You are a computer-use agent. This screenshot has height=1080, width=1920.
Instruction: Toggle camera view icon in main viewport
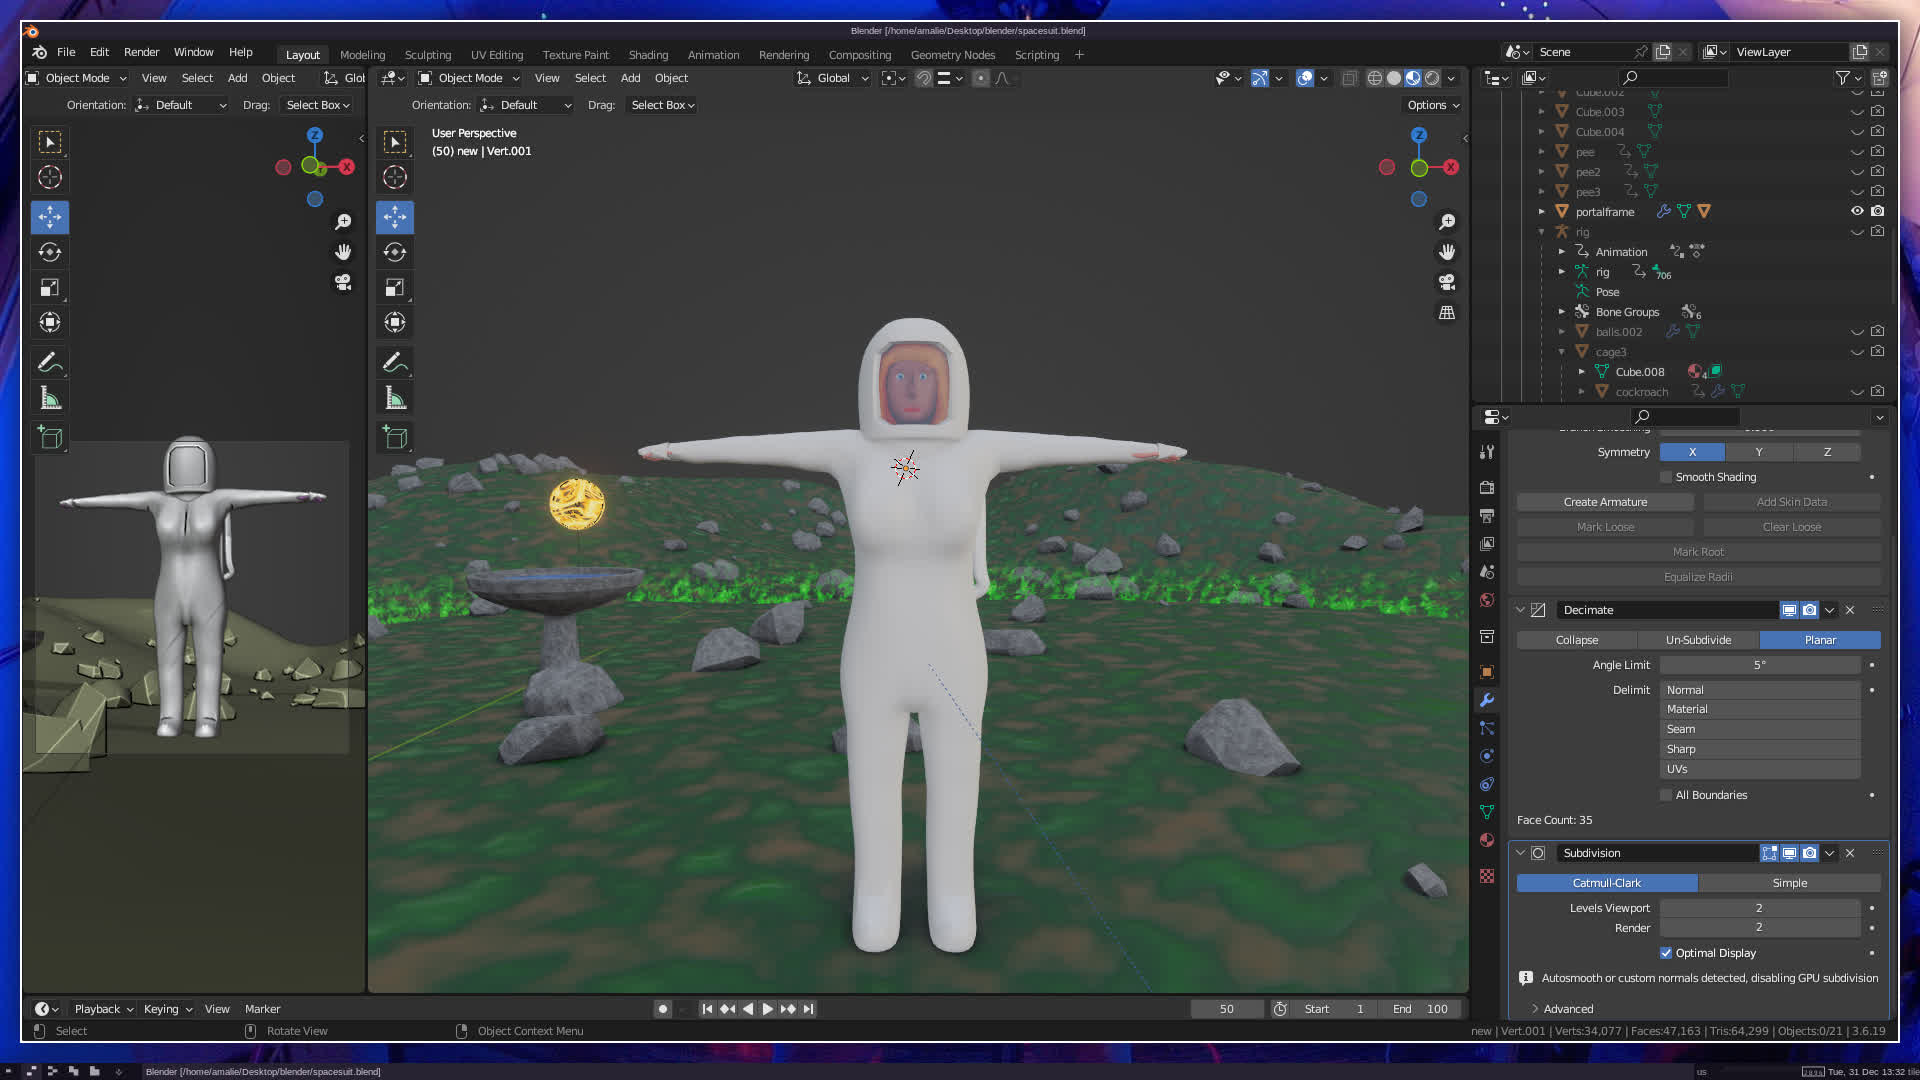click(1446, 283)
